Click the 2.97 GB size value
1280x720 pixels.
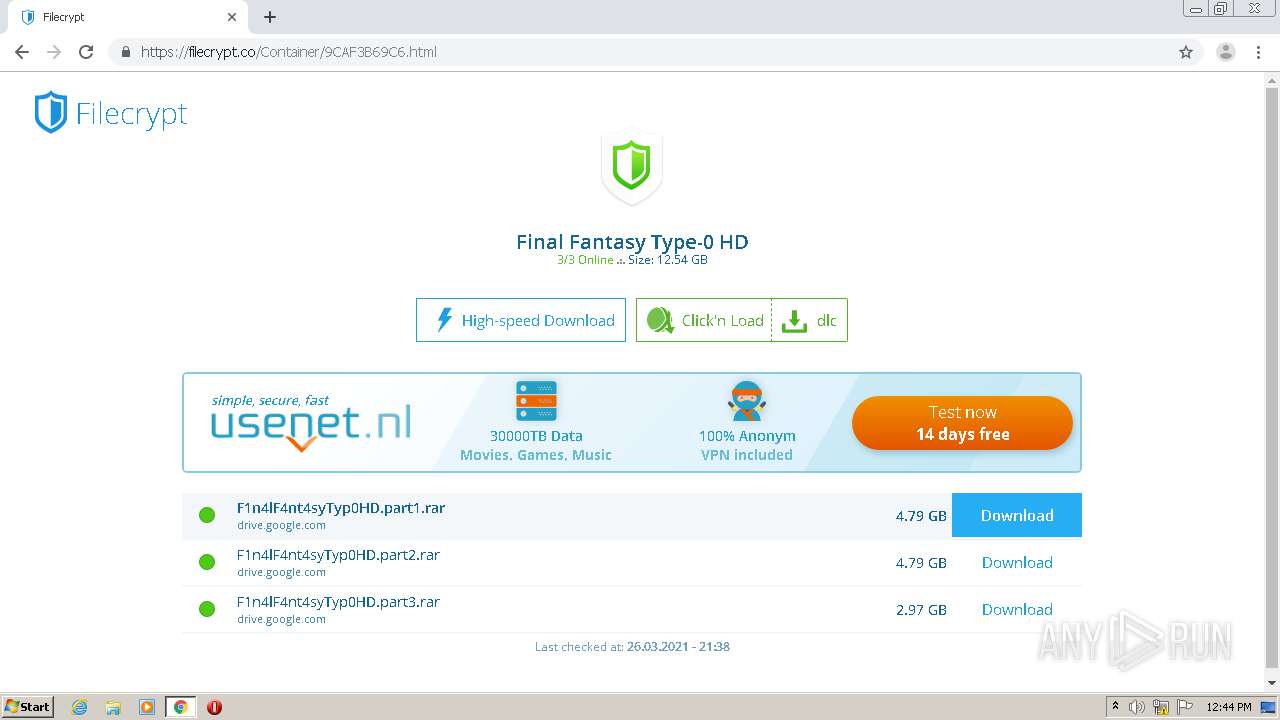pyautogui.click(x=921, y=610)
